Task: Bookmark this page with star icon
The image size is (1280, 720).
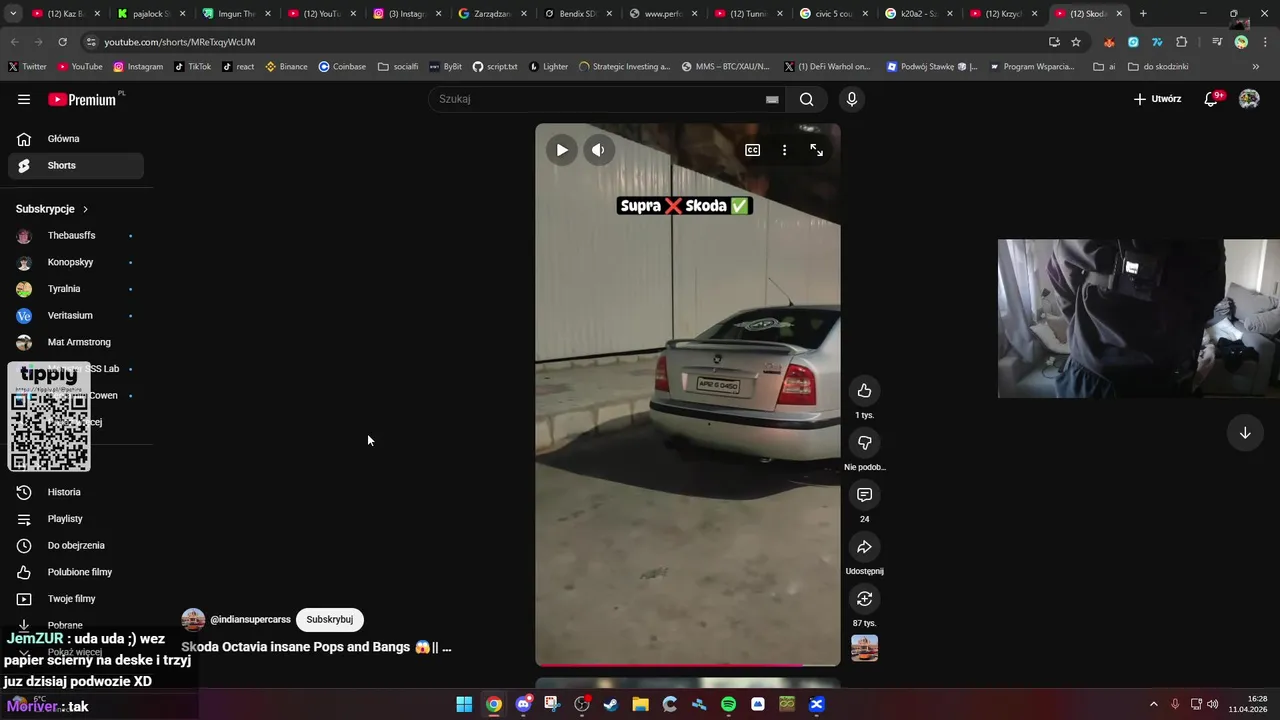Action: [1076, 42]
